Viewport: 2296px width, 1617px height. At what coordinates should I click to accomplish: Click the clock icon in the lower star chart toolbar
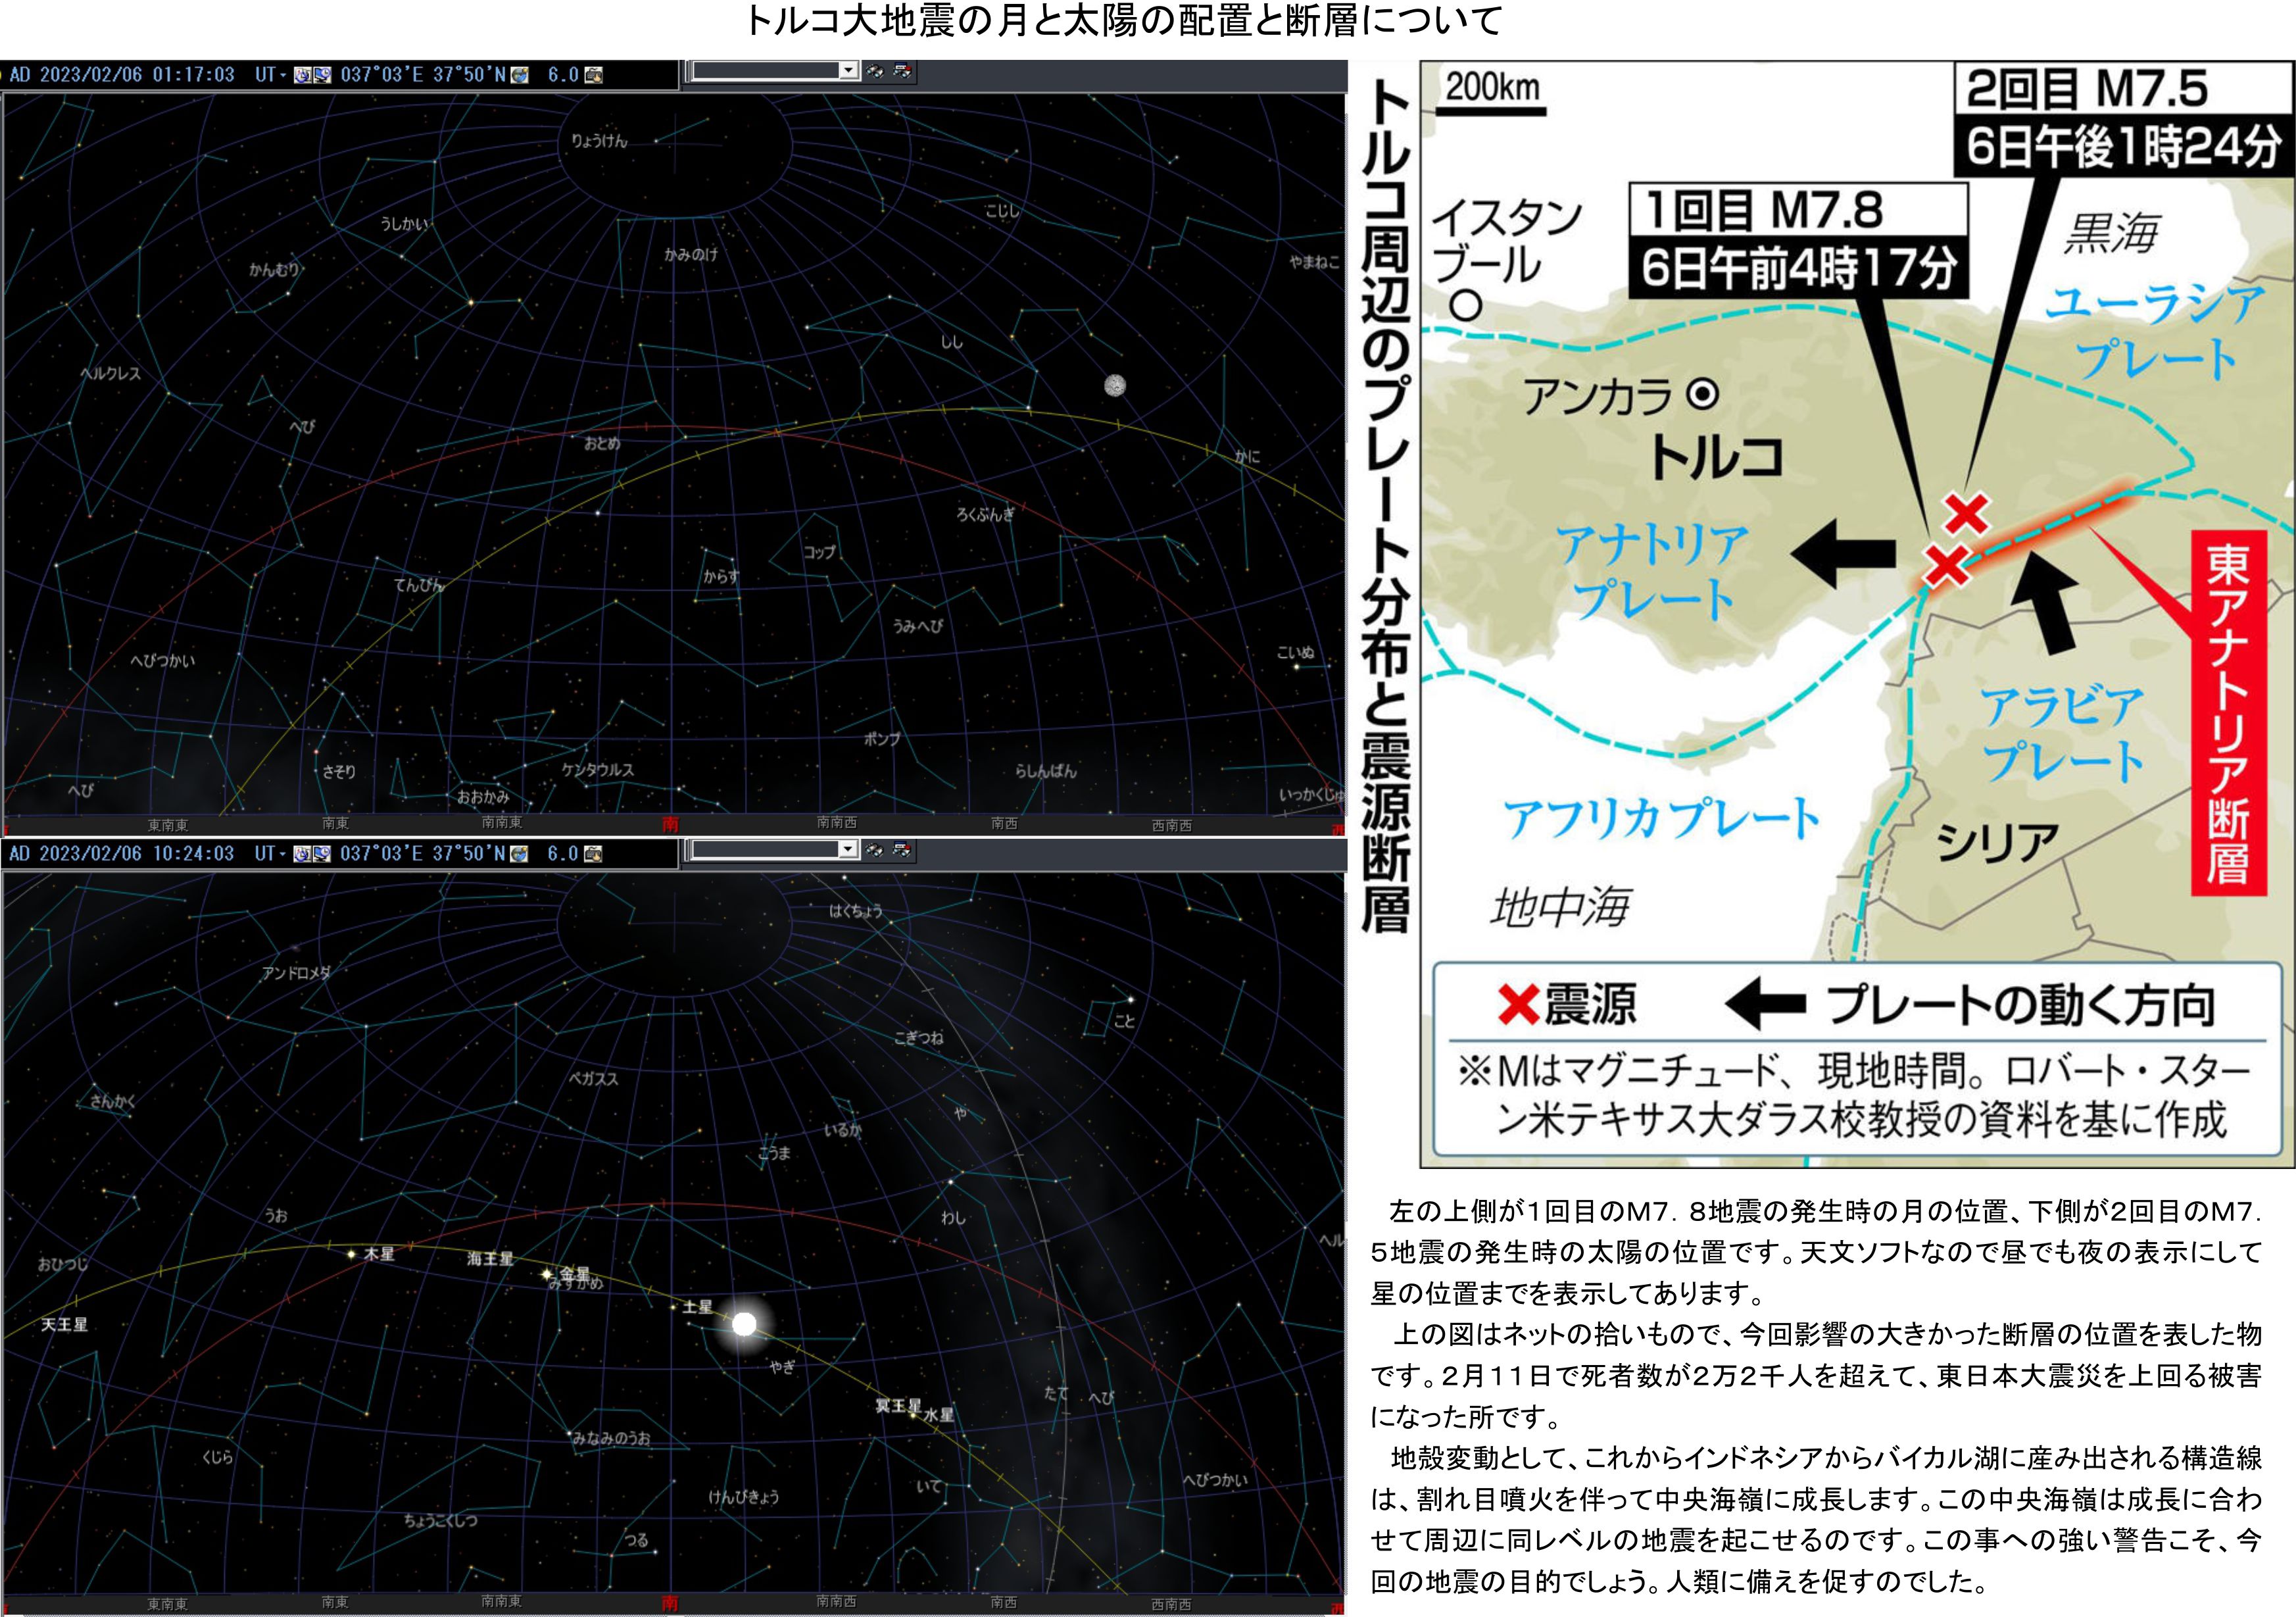pos(302,854)
